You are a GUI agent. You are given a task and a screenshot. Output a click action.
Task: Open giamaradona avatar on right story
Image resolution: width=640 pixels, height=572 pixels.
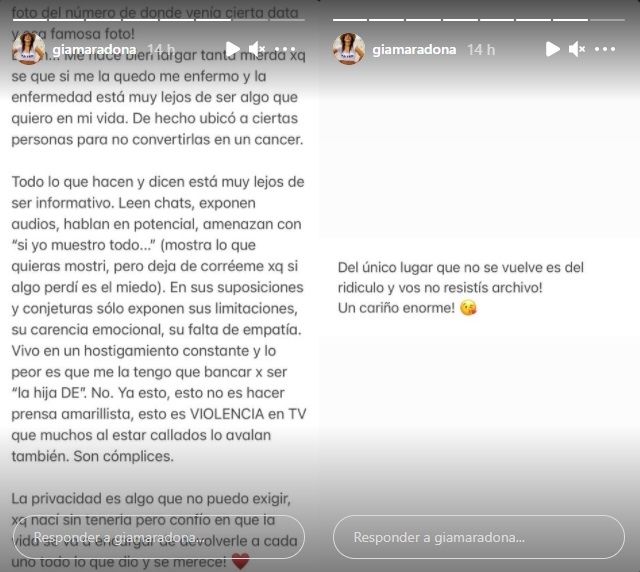[349, 49]
